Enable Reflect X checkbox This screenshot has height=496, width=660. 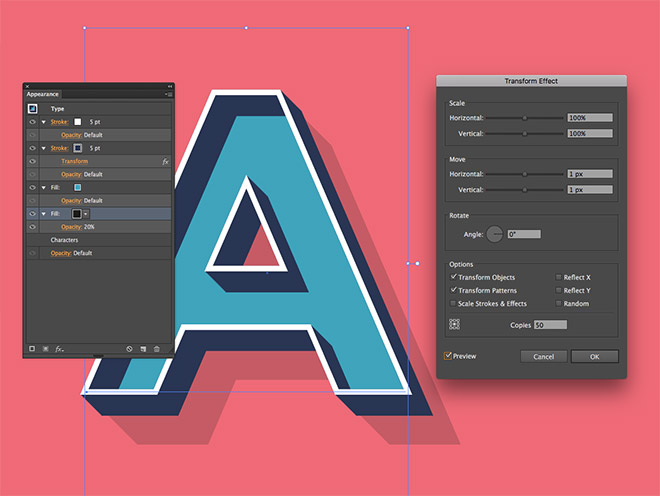click(x=558, y=277)
